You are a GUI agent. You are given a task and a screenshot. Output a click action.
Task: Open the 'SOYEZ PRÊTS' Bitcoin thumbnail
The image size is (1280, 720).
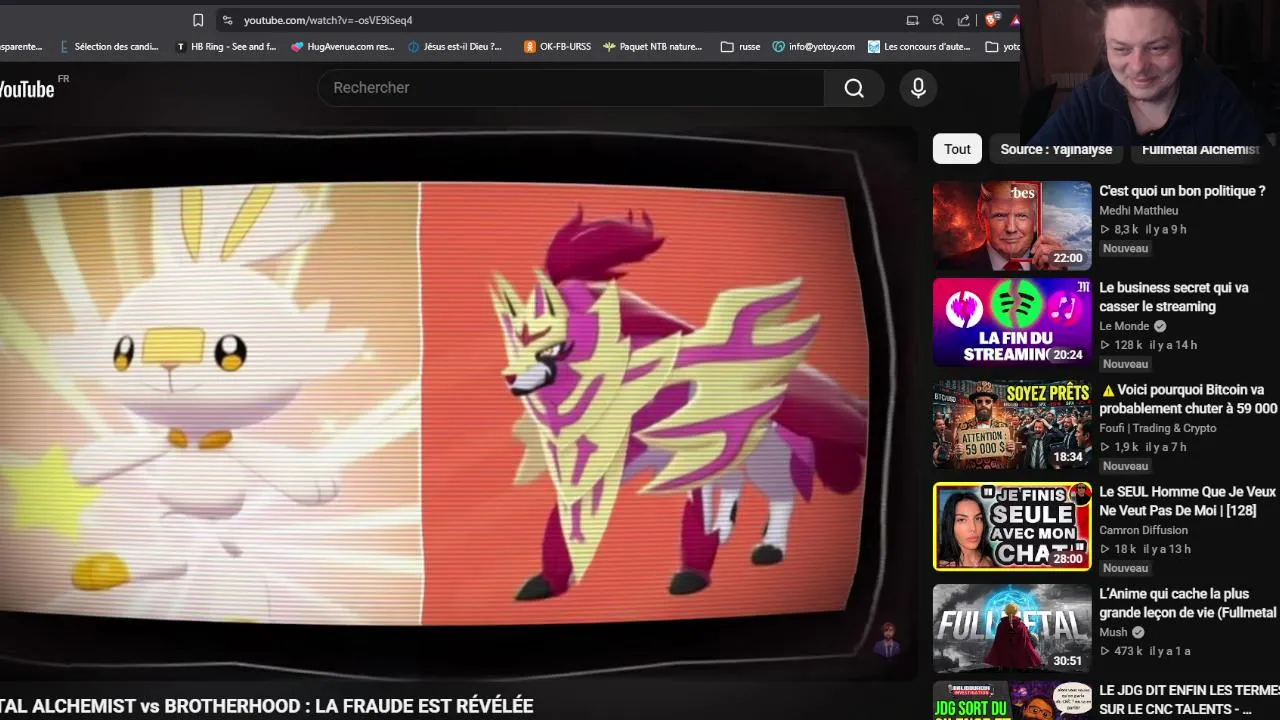pos(1012,424)
